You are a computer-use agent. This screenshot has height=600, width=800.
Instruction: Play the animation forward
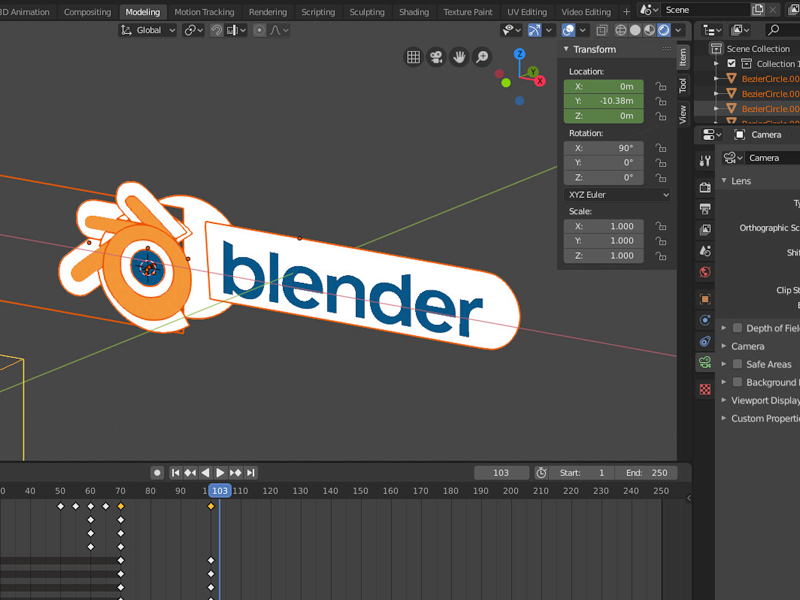[x=220, y=472]
